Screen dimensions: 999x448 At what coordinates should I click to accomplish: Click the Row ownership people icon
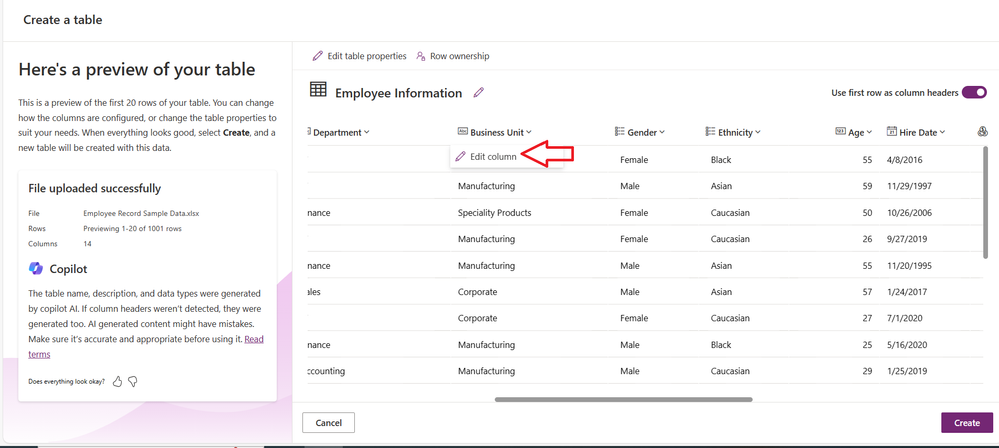tap(420, 56)
